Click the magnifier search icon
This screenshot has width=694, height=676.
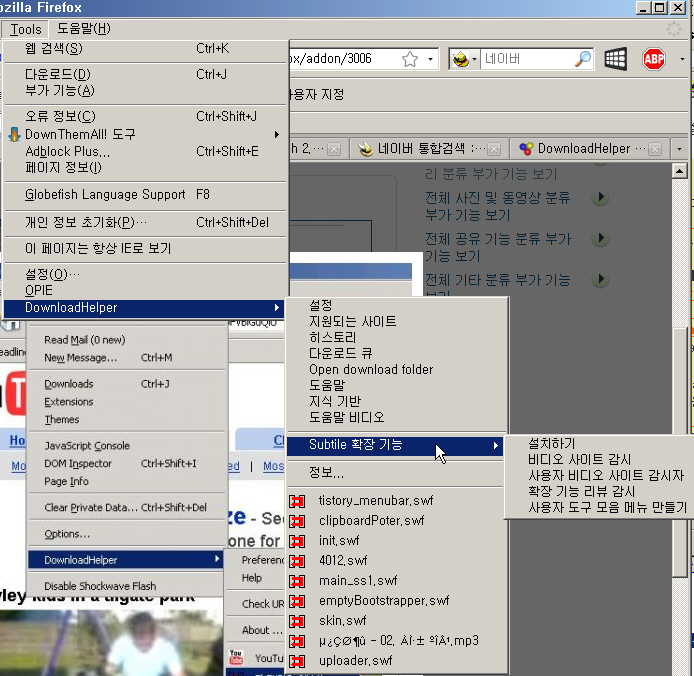(x=582, y=59)
